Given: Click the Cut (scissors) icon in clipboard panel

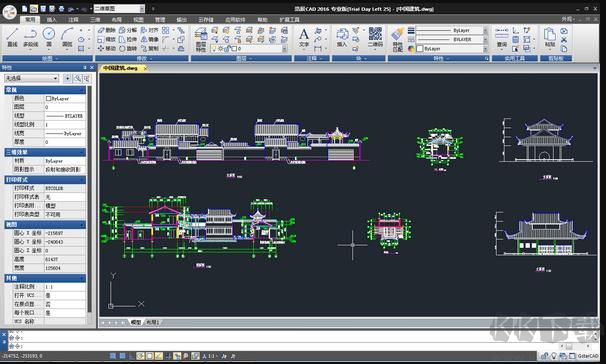Looking at the screenshot, I should (564, 40).
